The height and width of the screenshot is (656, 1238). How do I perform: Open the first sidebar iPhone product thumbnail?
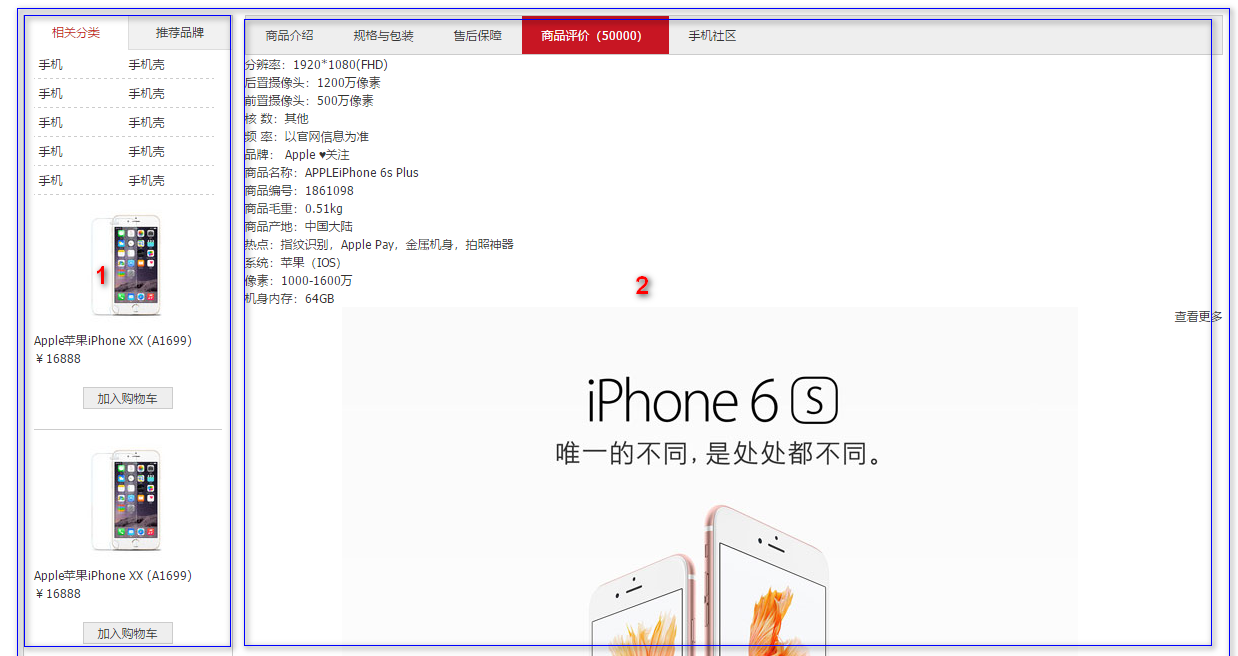[x=126, y=265]
